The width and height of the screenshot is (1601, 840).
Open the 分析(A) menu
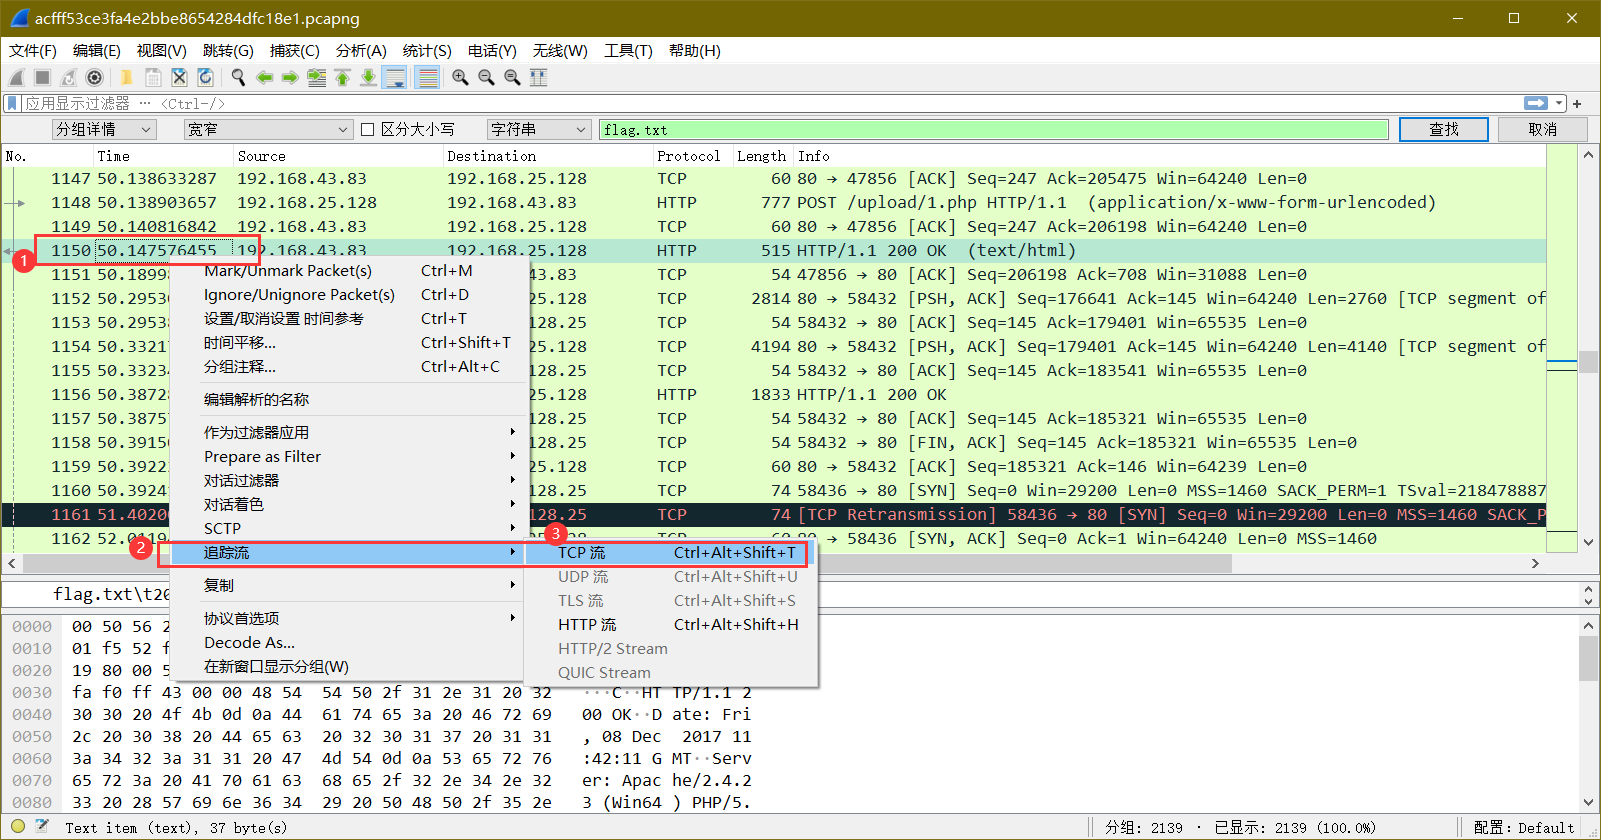[x=361, y=50]
